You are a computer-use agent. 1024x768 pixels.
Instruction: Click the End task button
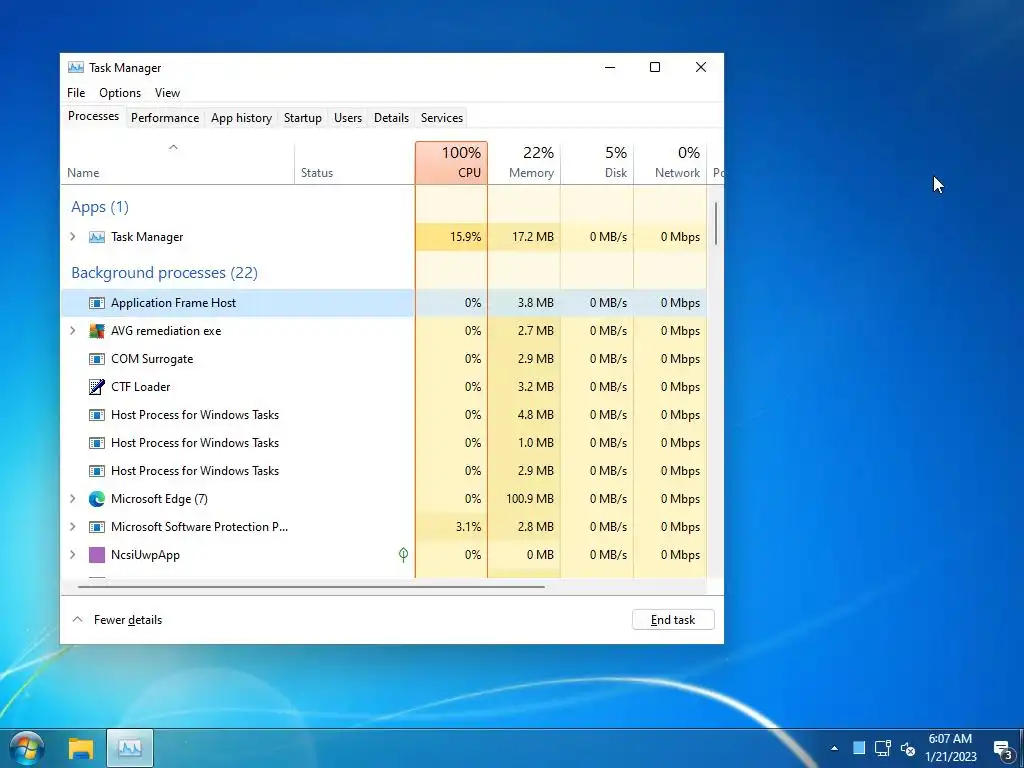pyautogui.click(x=673, y=620)
